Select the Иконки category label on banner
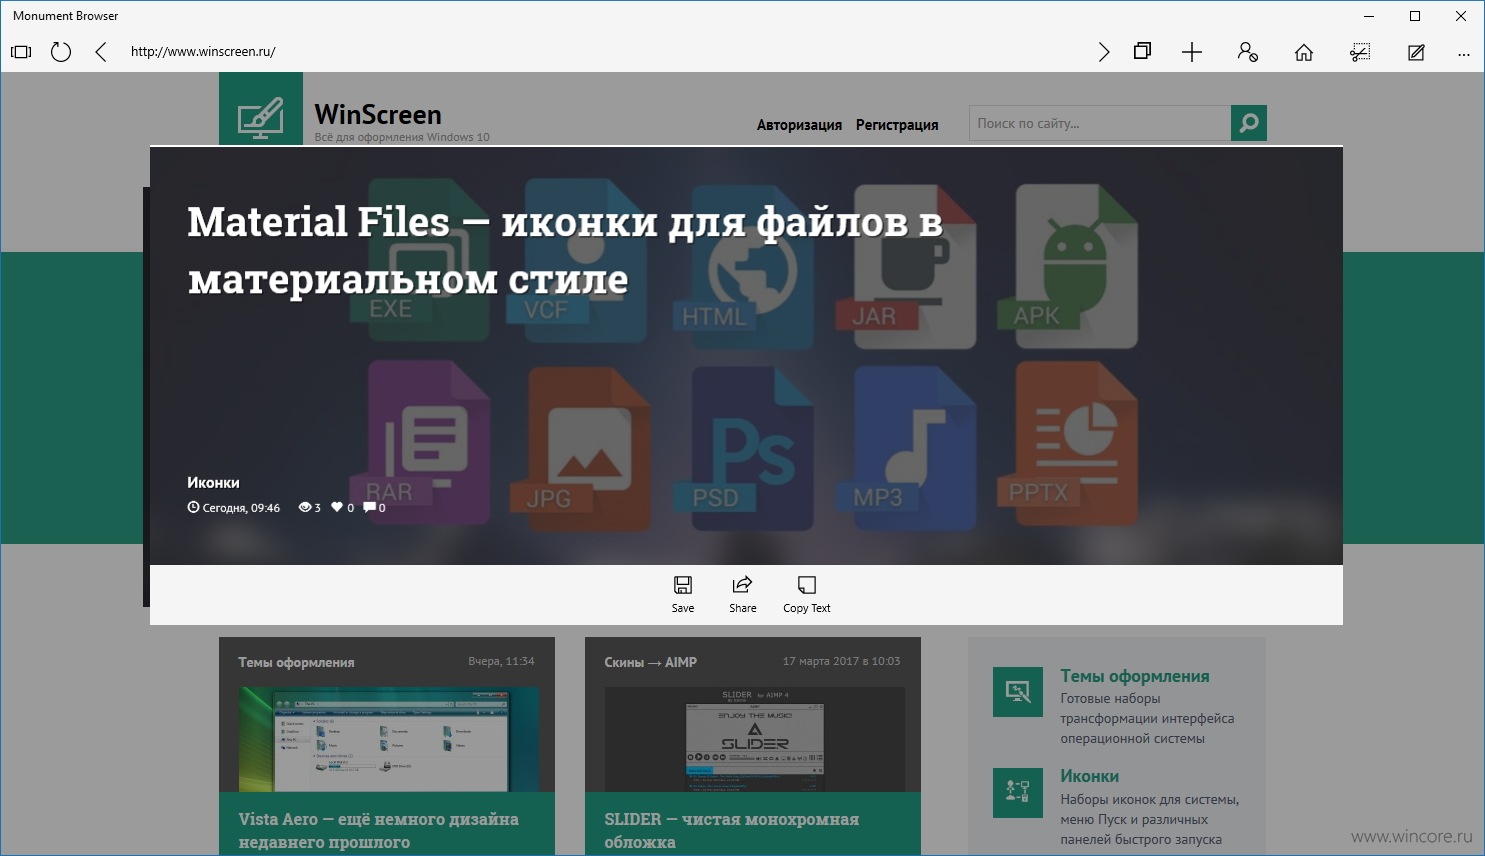 click(x=213, y=482)
